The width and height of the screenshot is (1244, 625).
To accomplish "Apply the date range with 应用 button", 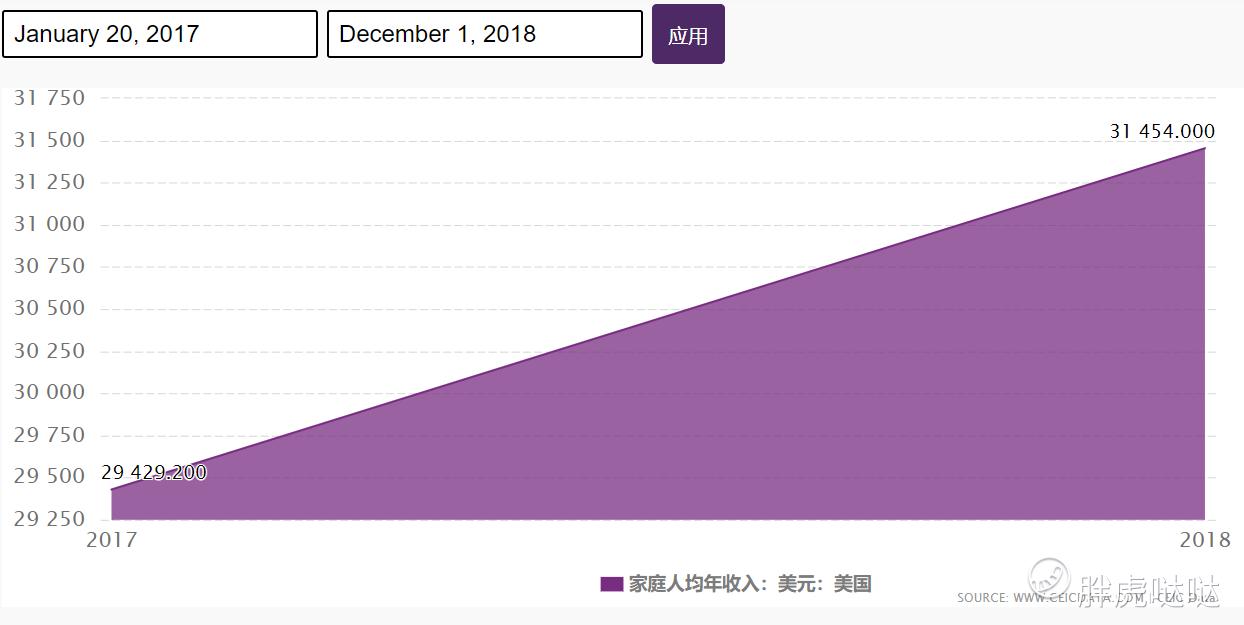I will point(688,34).
